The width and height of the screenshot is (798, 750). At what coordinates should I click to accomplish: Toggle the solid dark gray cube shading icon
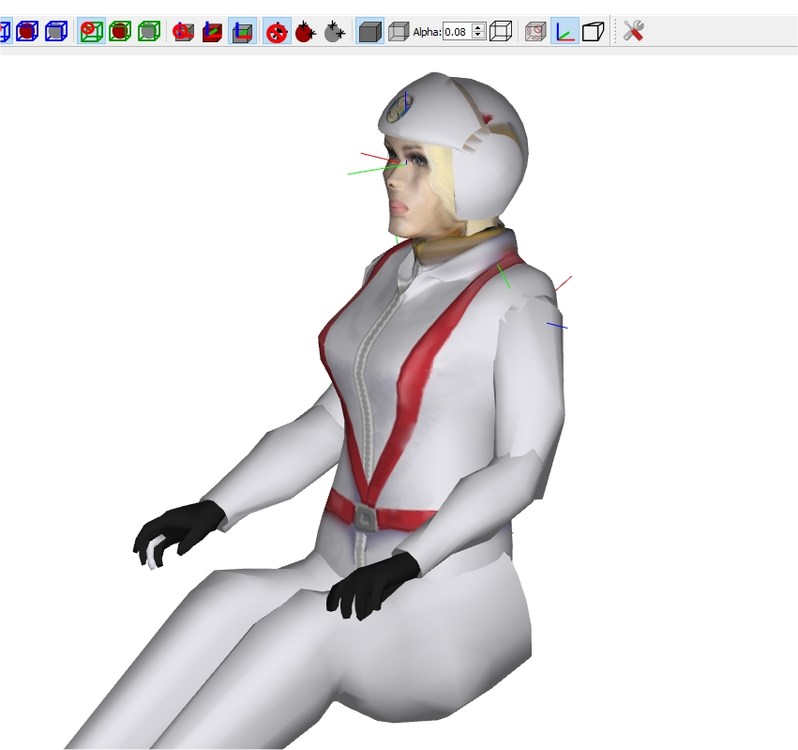(370, 32)
